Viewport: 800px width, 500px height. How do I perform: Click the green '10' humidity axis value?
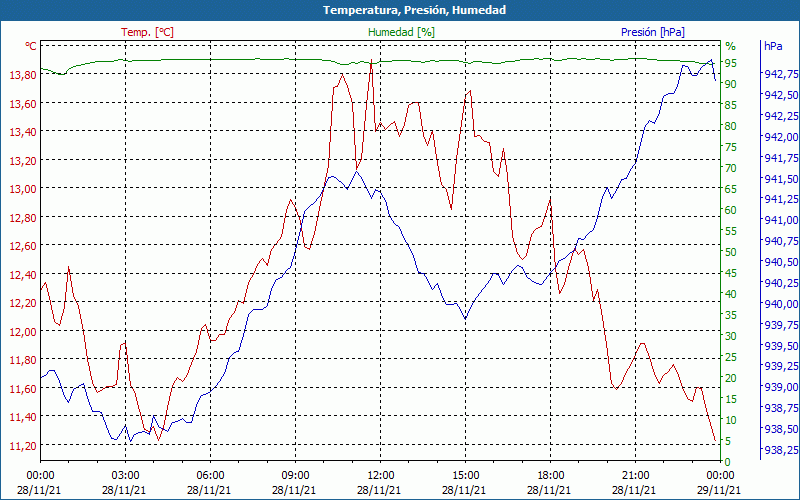click(x=731, y=420)
